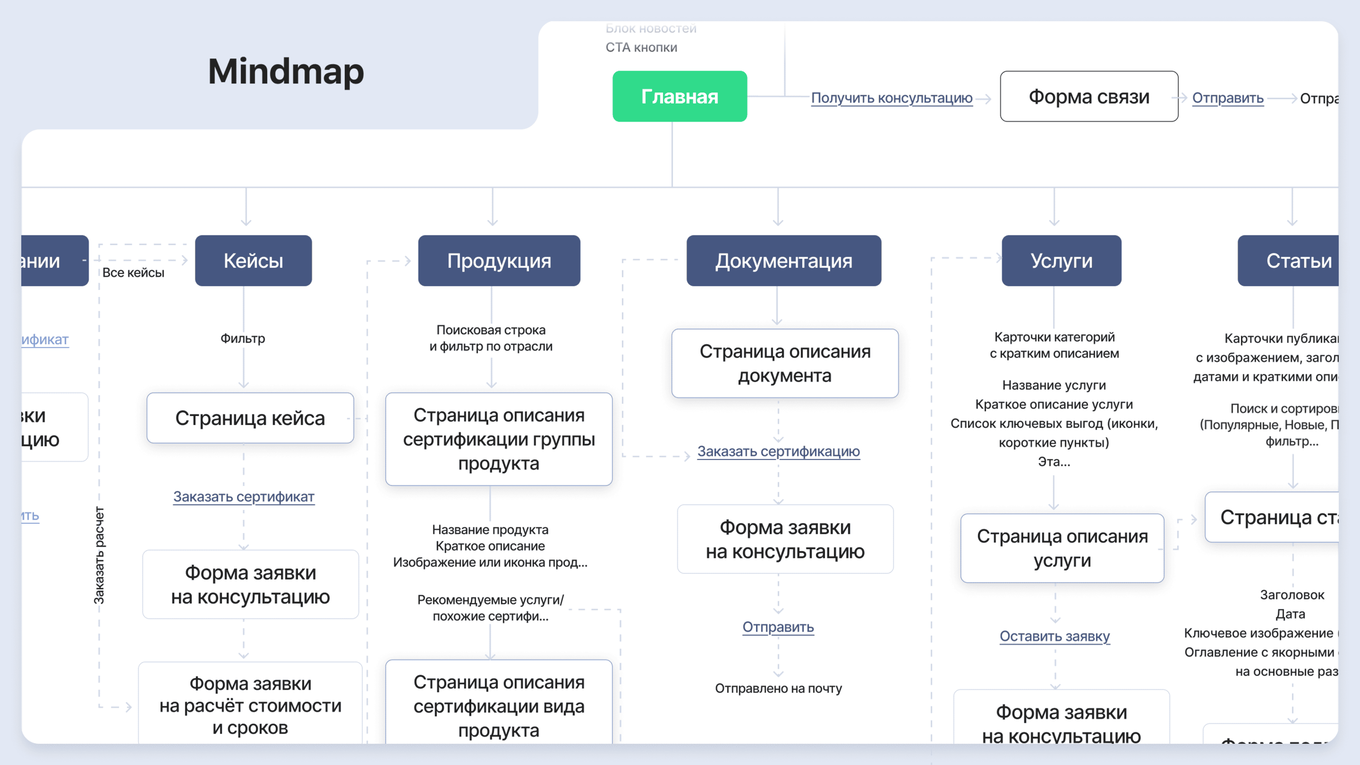Select the «Продукция» section node
This screenshot has height=765, width=1360.
click(499, 260)
